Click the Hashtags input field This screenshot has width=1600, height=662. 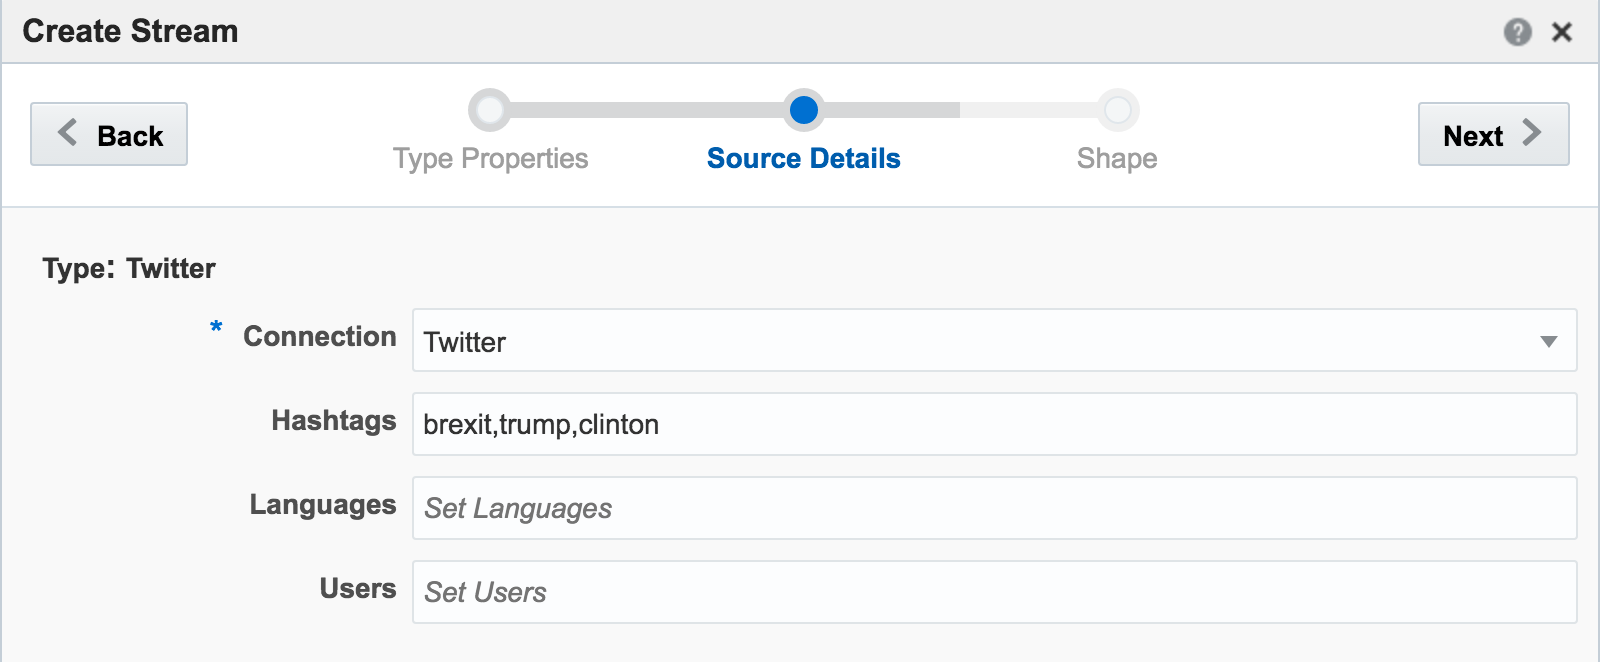(x=994, y=424)
